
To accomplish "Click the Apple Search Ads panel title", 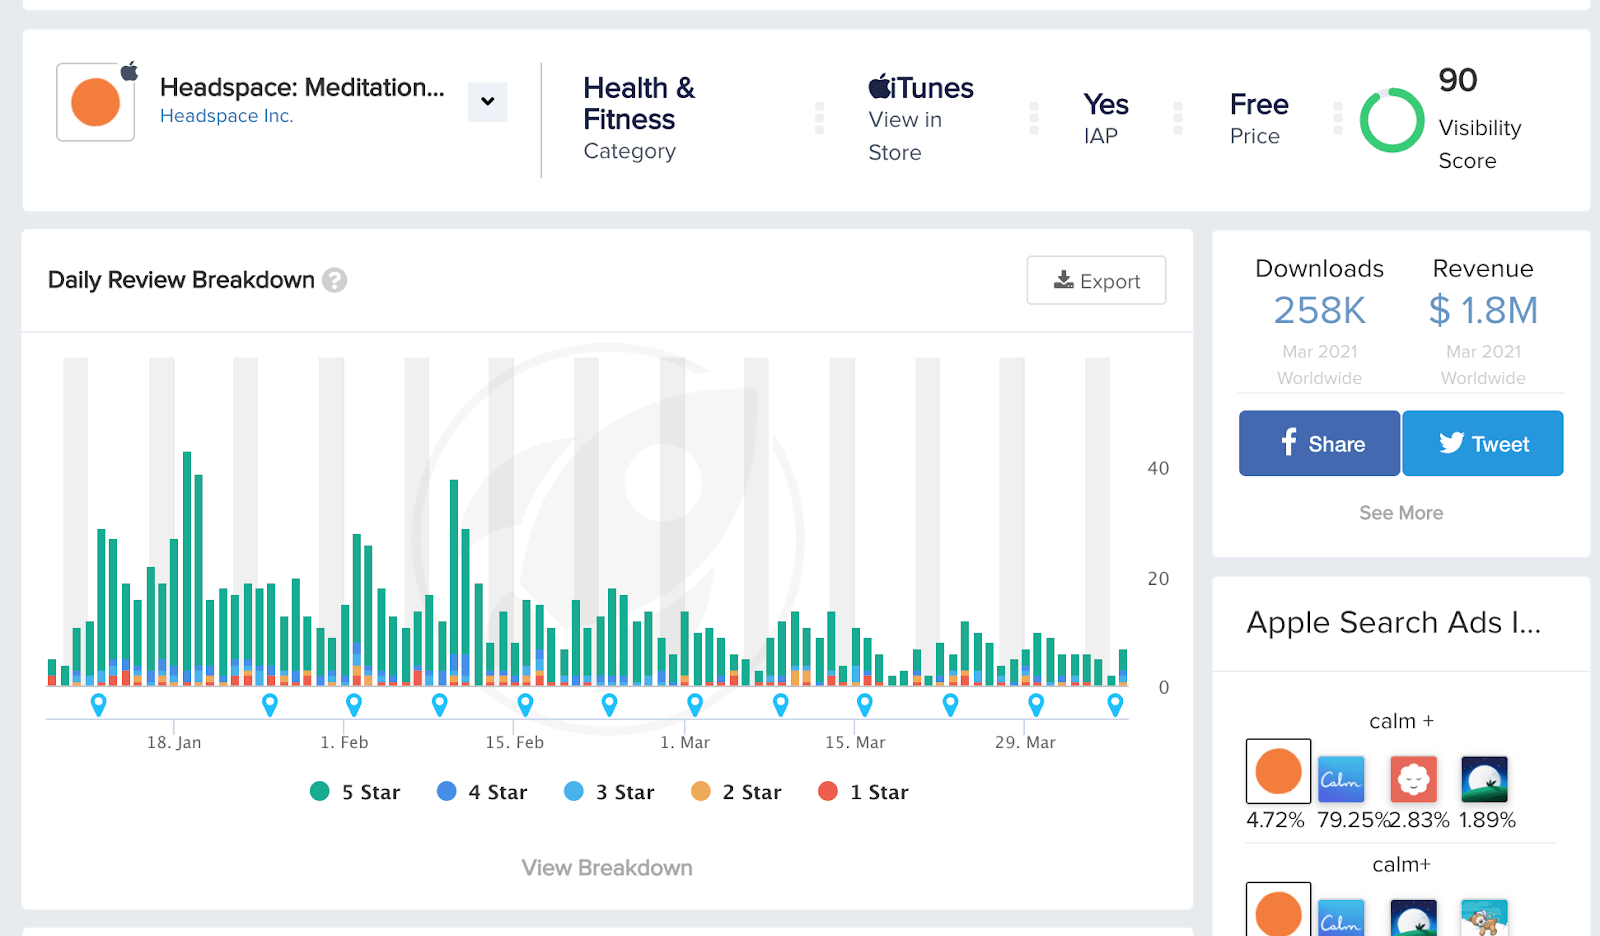I will [1393, 622].
